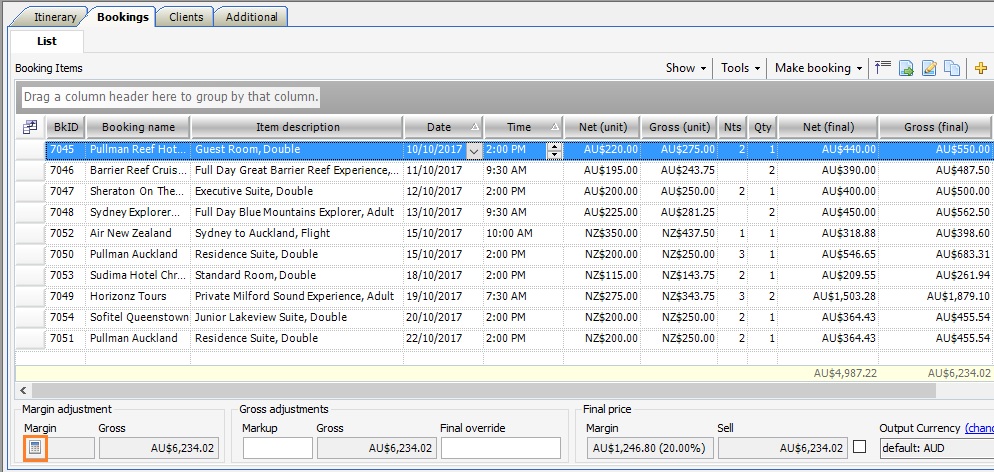Open the Make booking dropdown
Image resolution: width=994 pixels, height=472 pixels.
(x=819, y=68)
